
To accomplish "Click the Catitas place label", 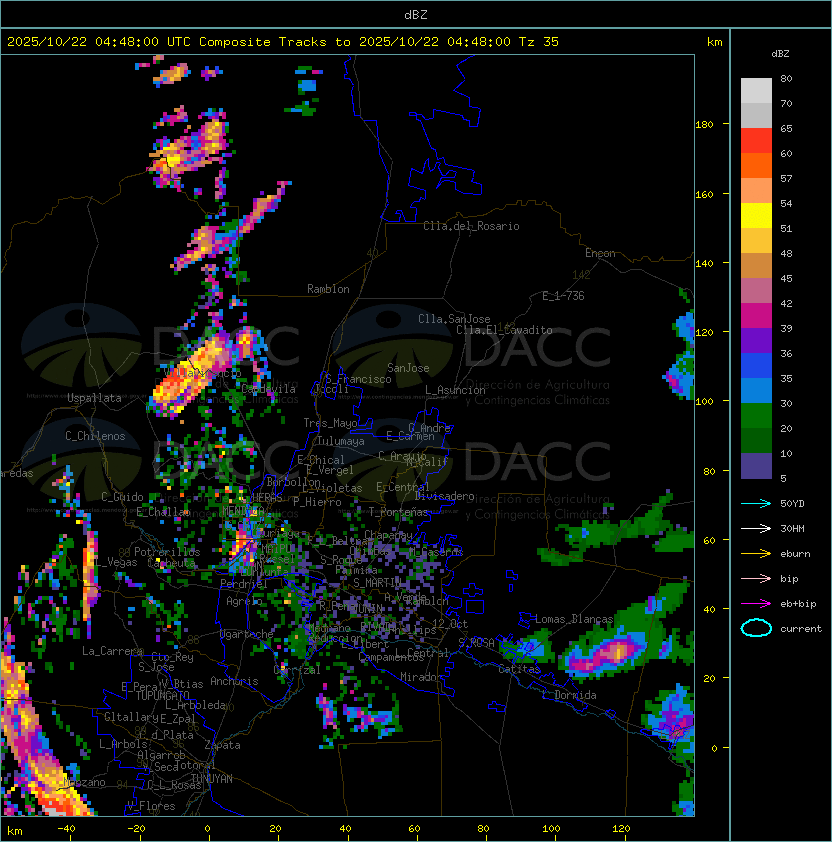I will point(519,670).
